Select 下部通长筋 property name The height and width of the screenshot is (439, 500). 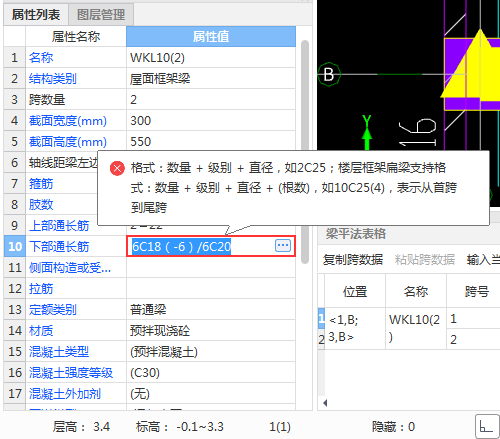click(x=59, y=247)
